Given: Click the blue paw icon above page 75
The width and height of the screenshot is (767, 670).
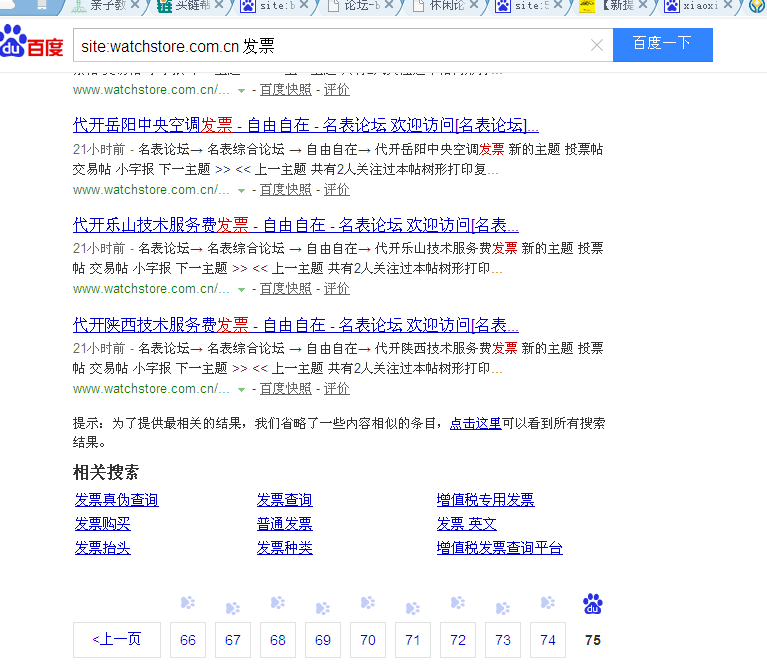Looking at the screenshot, I should tap(593, 604).
